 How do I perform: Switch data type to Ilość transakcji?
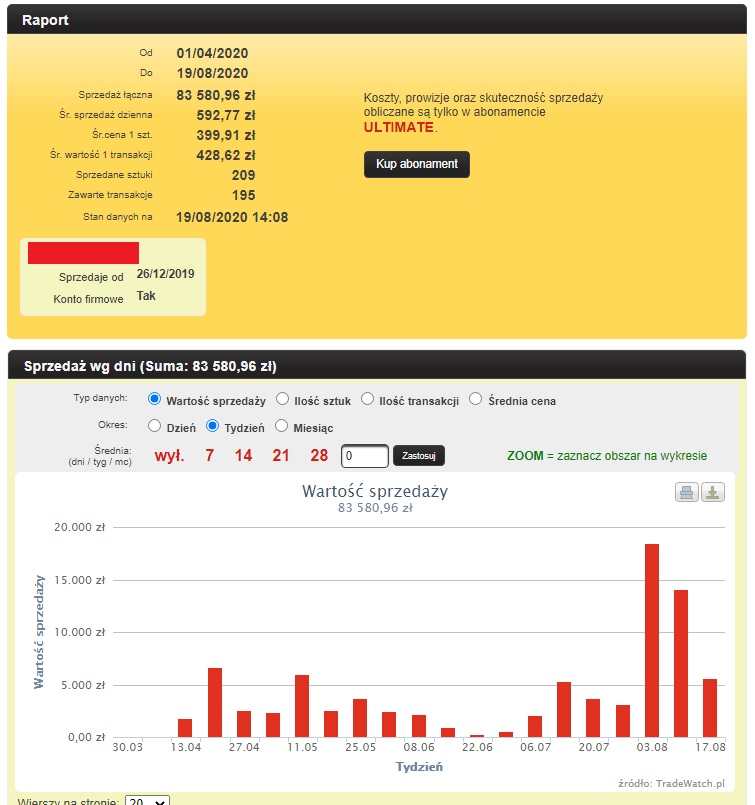coord(368,400)
